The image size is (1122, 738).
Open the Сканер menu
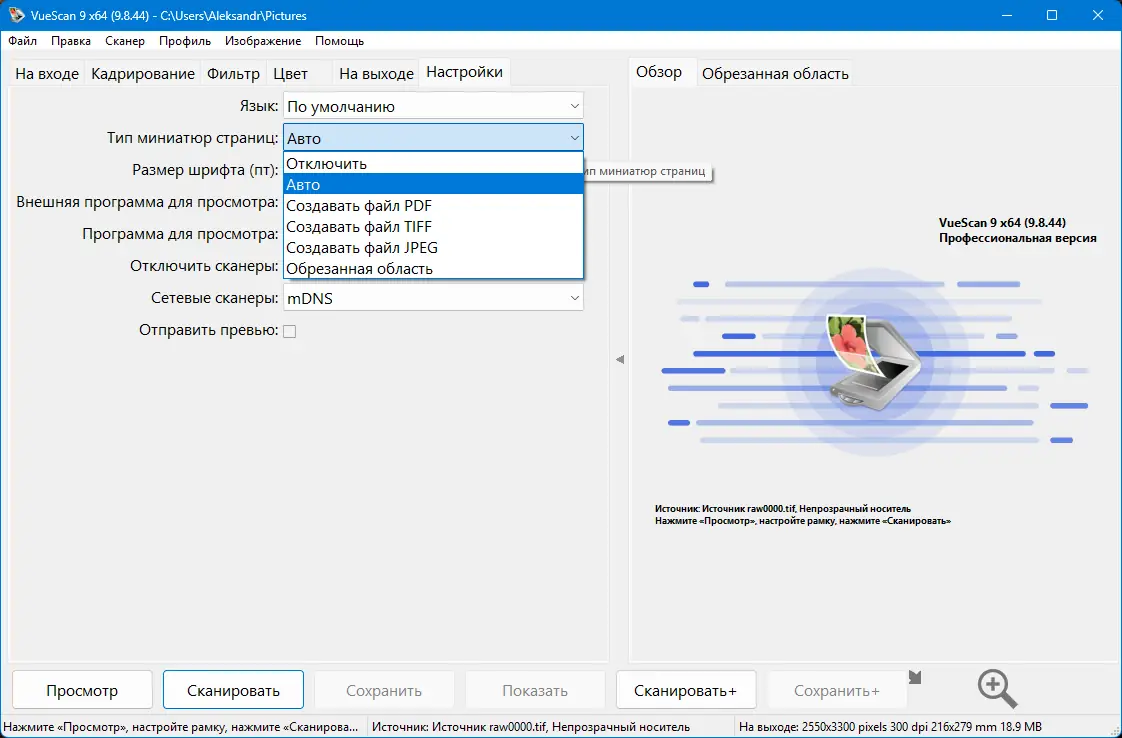(124, 41)
